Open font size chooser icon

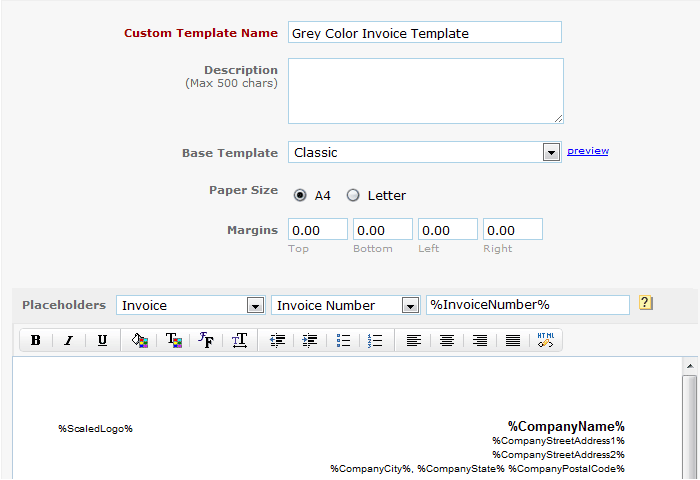click(240, 341)
